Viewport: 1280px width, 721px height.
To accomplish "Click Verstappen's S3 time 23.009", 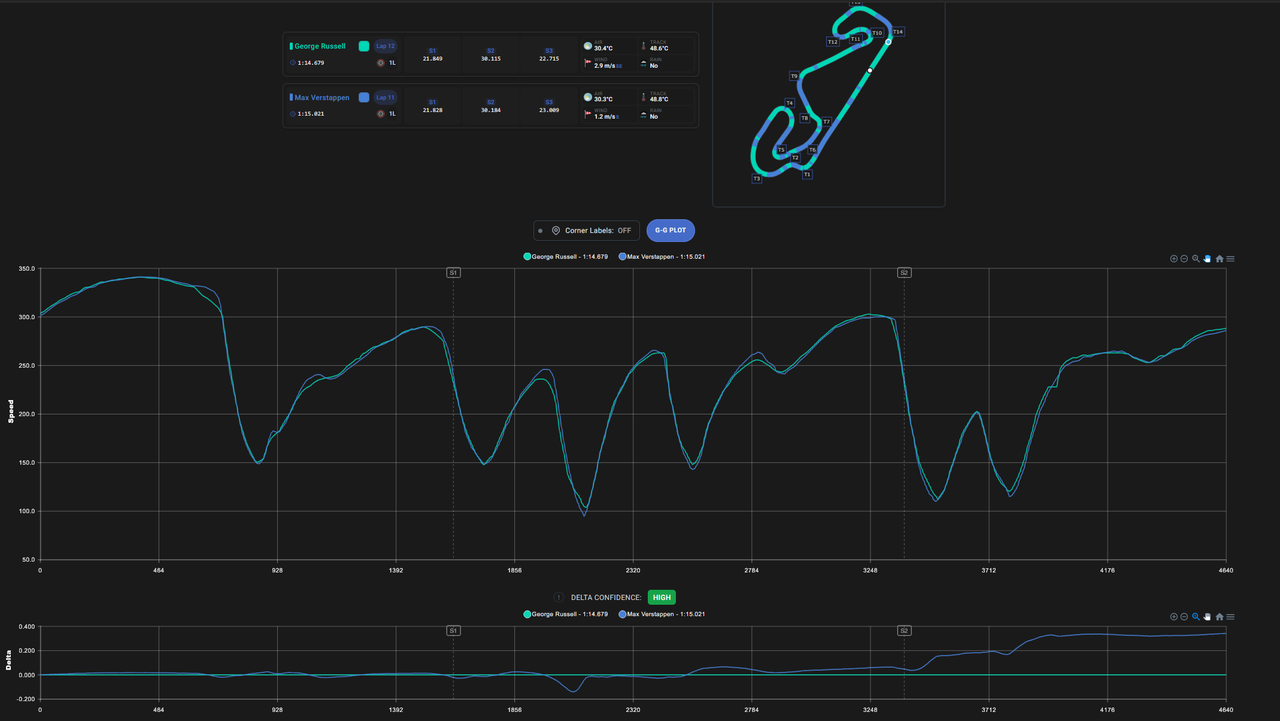I will (x=549, y=110).
